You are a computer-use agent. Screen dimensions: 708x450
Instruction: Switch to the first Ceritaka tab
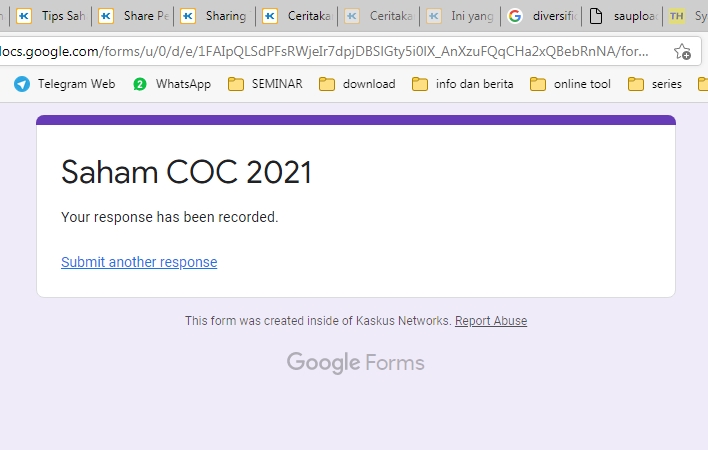[296, 16]
